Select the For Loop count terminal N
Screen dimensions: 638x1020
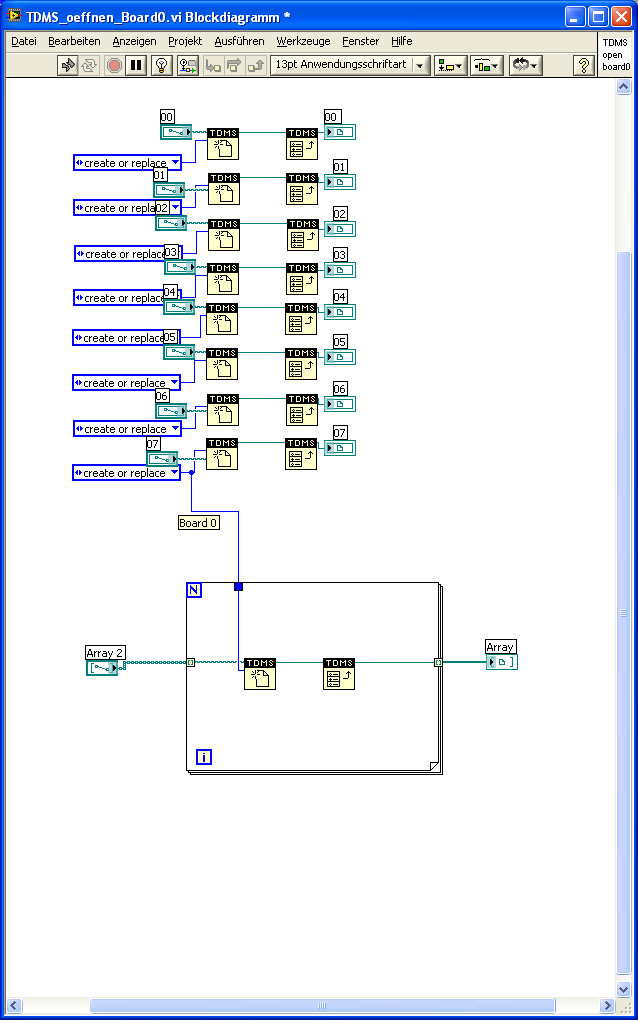pos(194,590)
